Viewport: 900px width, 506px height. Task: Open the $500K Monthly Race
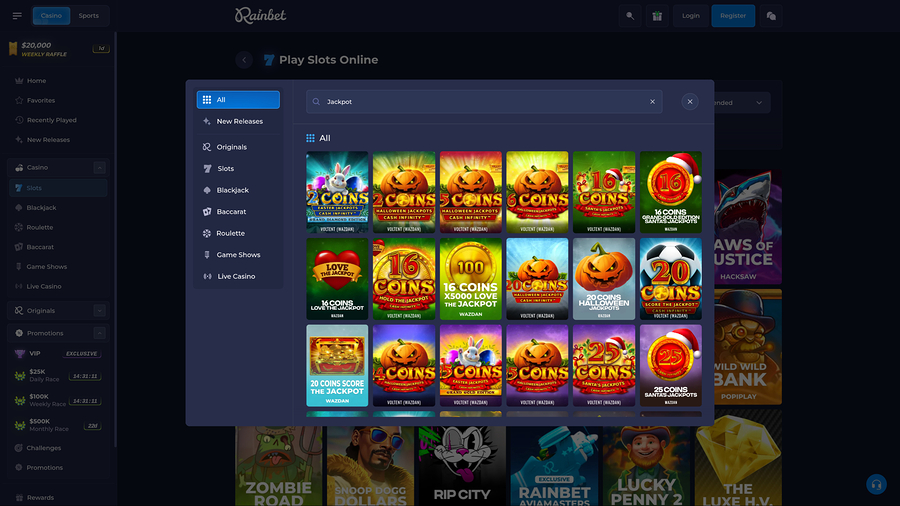[57, 425]
